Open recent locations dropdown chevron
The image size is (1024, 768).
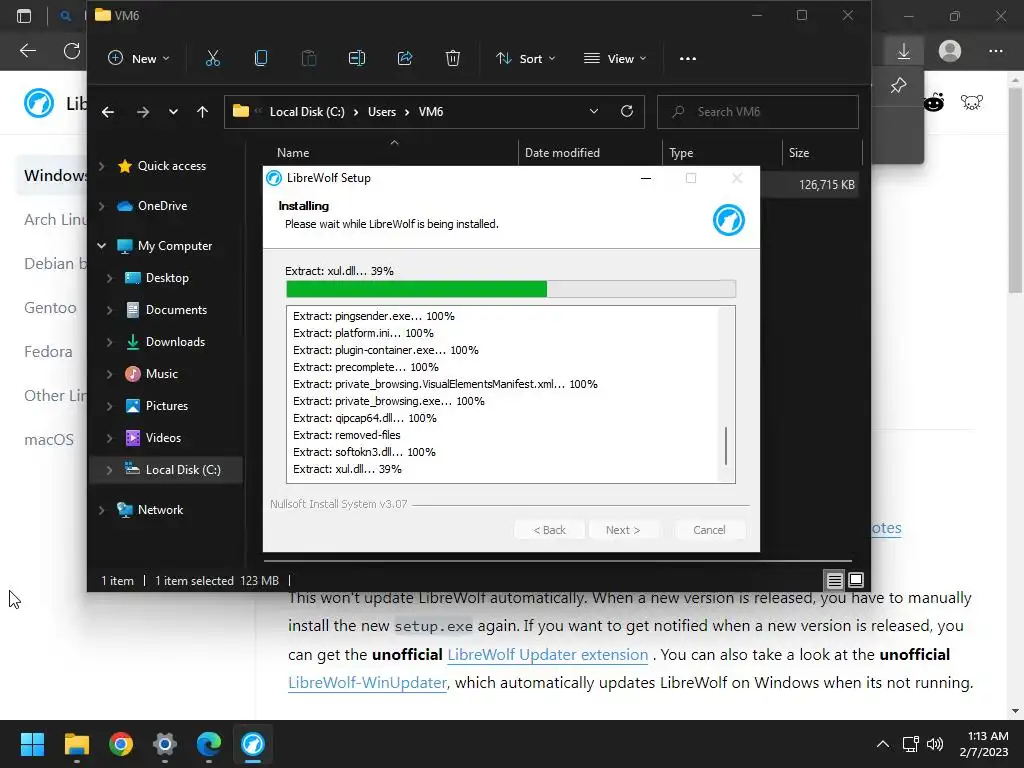coord(173,112)
